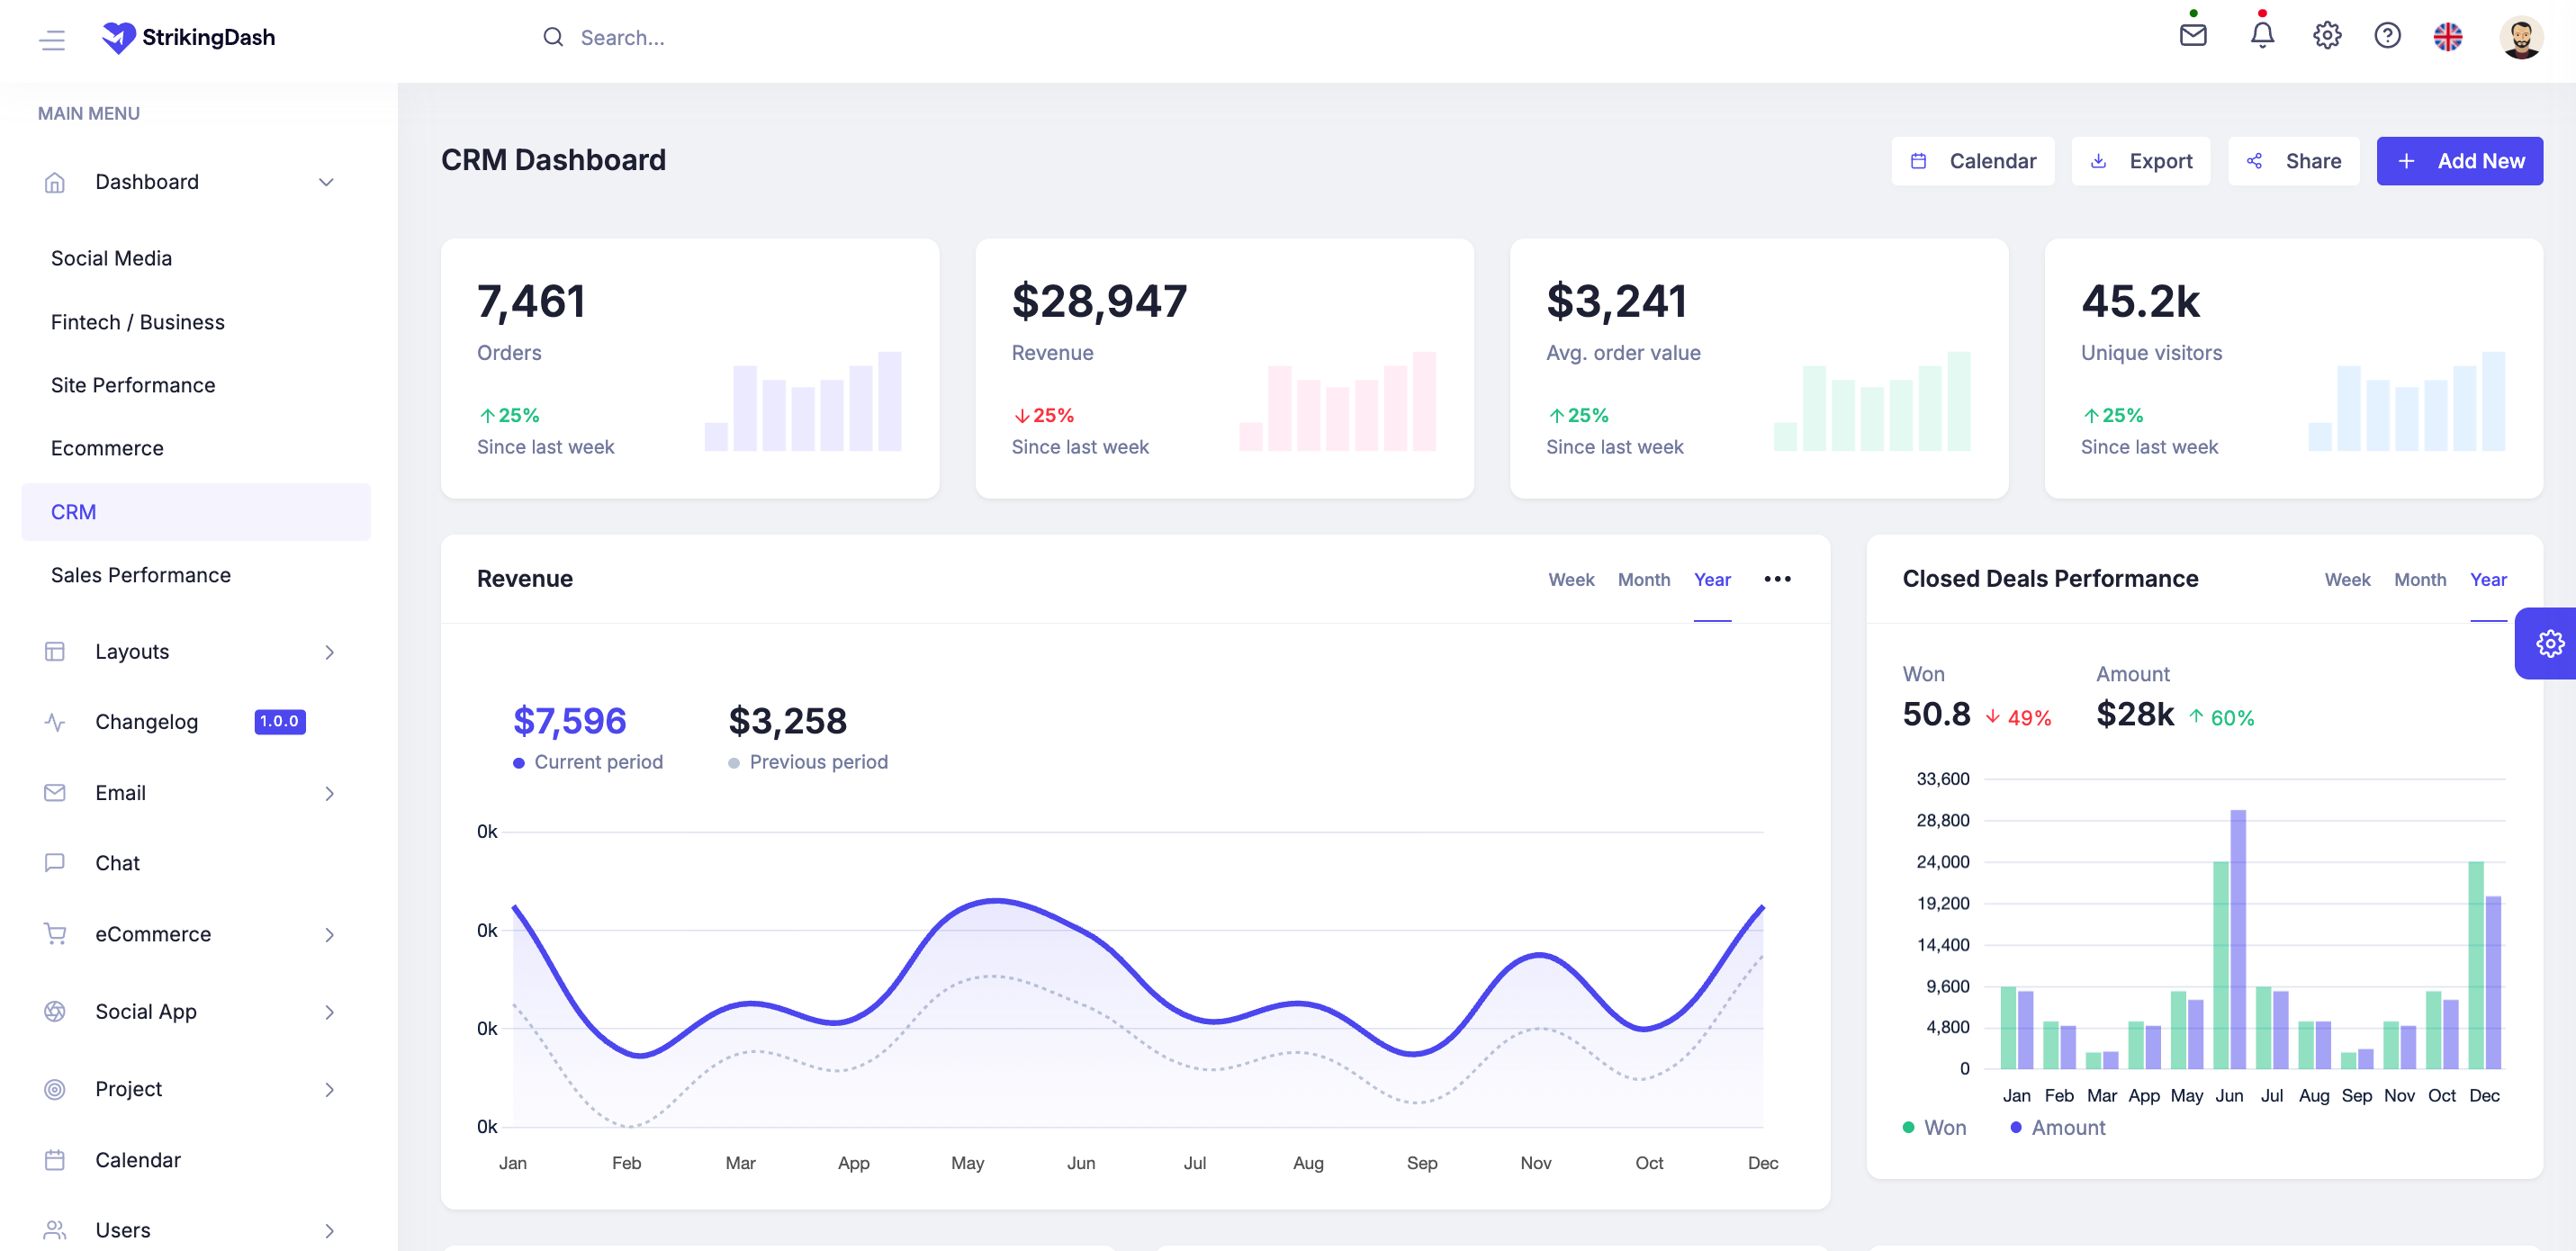Viewport: 2576px width, 1251px height.
Task: Switch Revenue chart to Month view
Action: point(1644,579)
